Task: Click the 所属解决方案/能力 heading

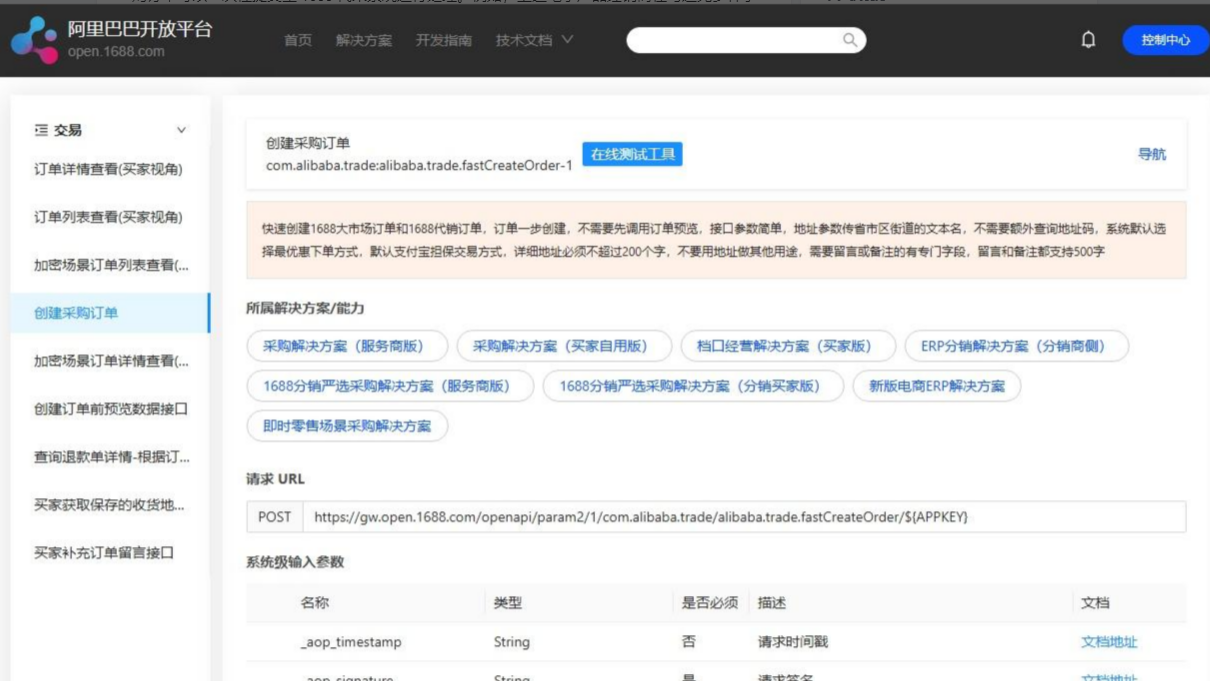Action: point(305,308)
